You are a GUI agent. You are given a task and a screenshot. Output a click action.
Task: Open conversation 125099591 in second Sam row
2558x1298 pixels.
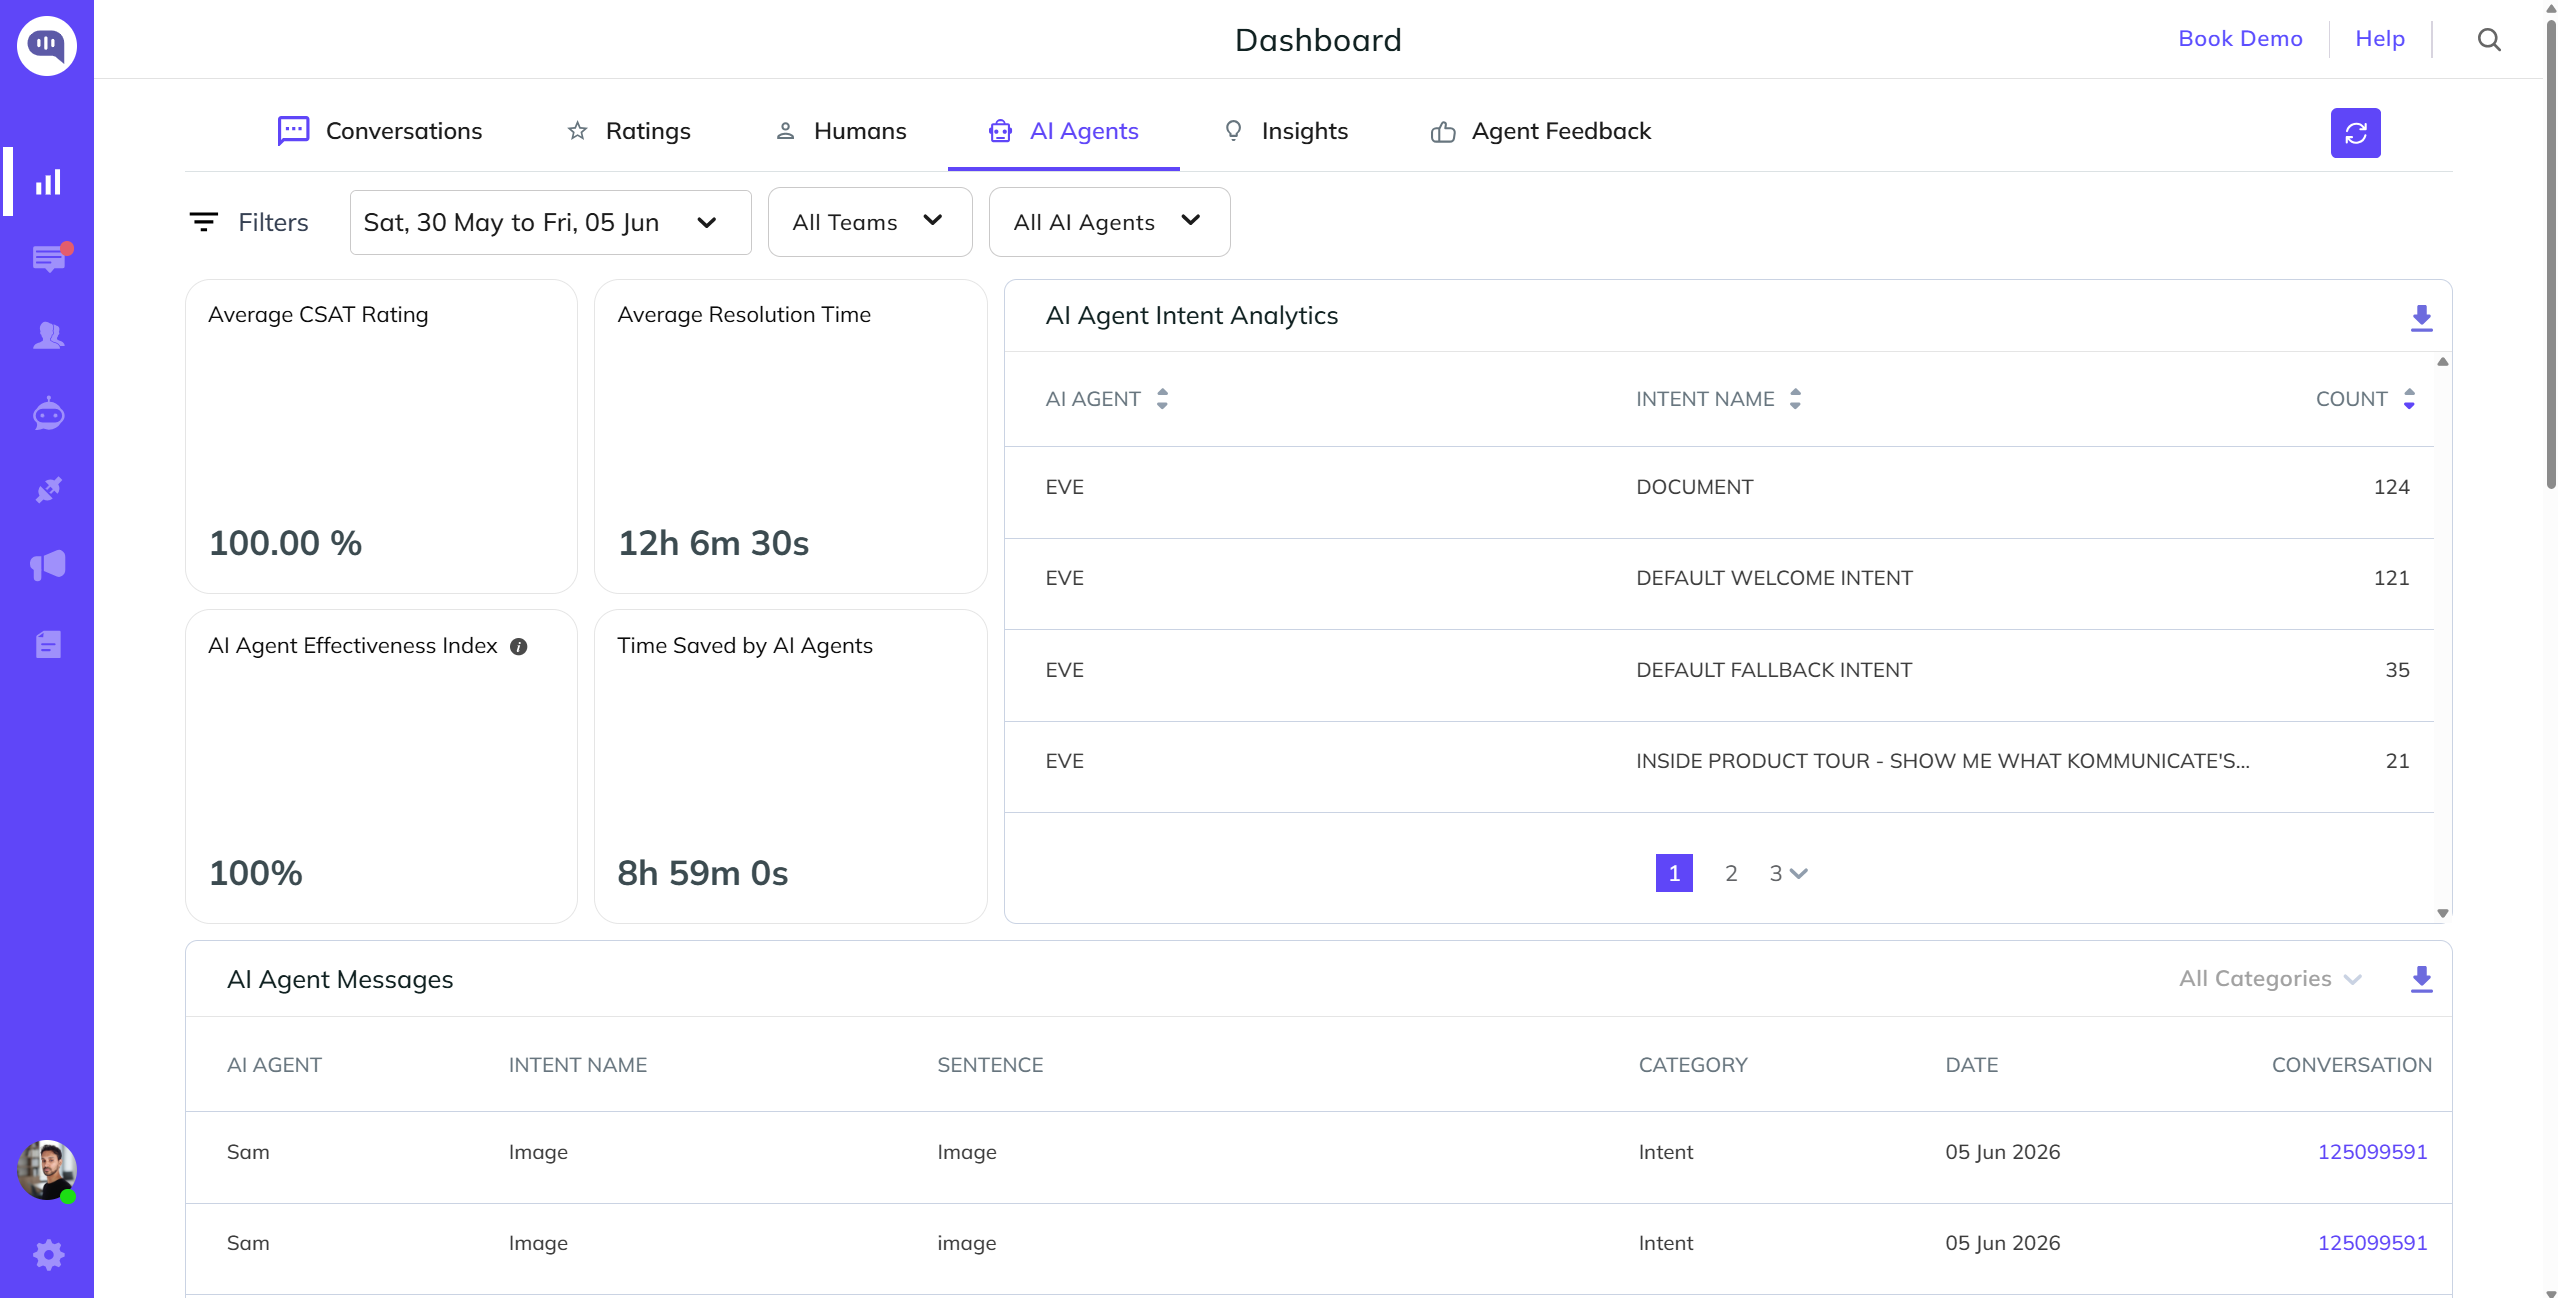(x=2372, y=1243)
